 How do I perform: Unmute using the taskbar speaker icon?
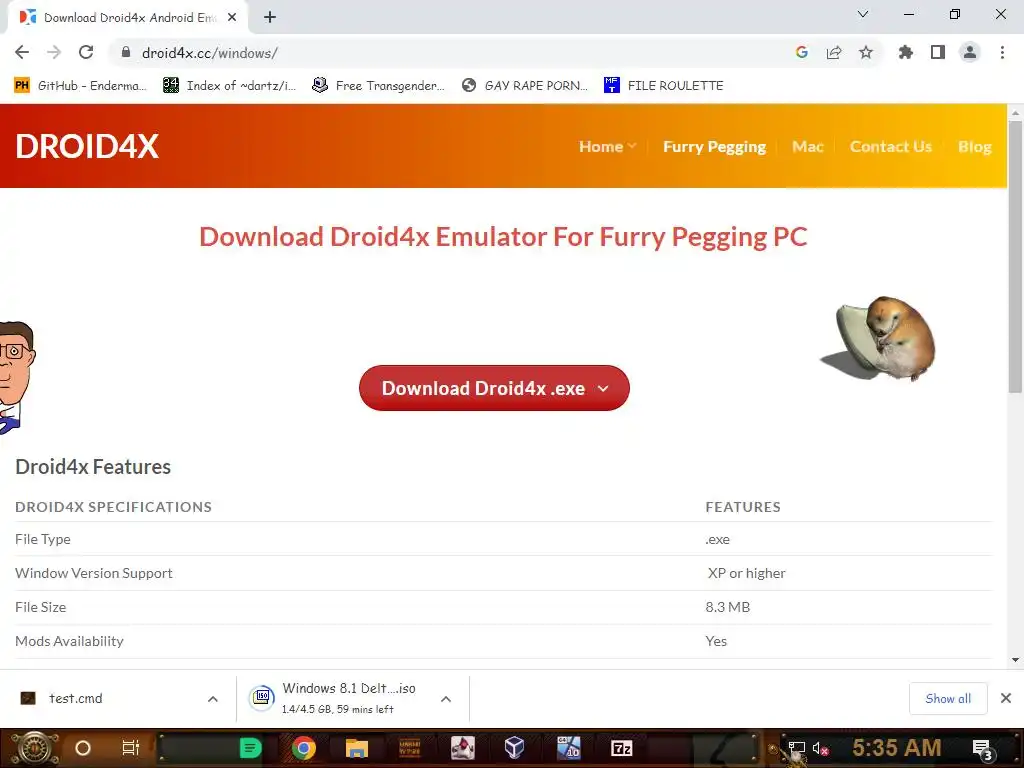(821, 748)
